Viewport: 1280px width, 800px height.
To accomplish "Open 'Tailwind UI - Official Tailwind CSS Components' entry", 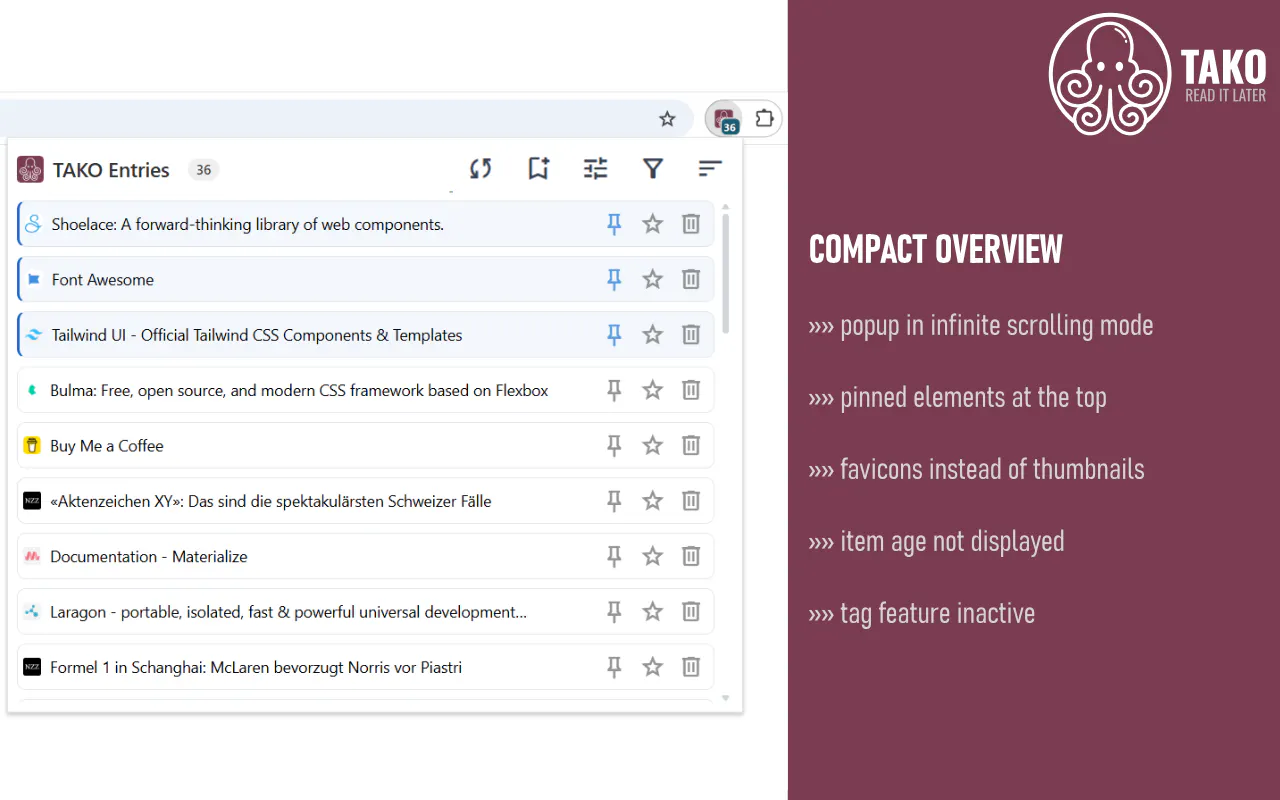I will [x=257, y=335].
